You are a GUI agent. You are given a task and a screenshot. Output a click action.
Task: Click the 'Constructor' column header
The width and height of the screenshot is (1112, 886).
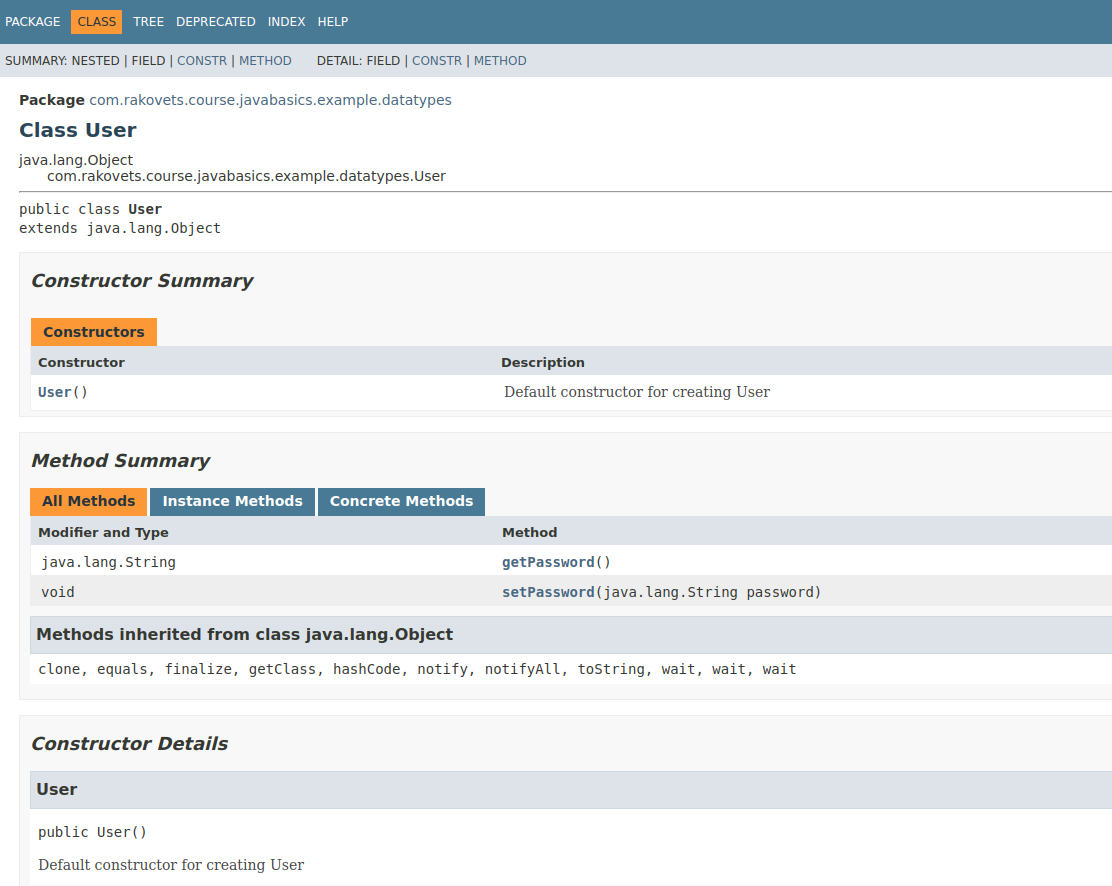coord(82,362)
